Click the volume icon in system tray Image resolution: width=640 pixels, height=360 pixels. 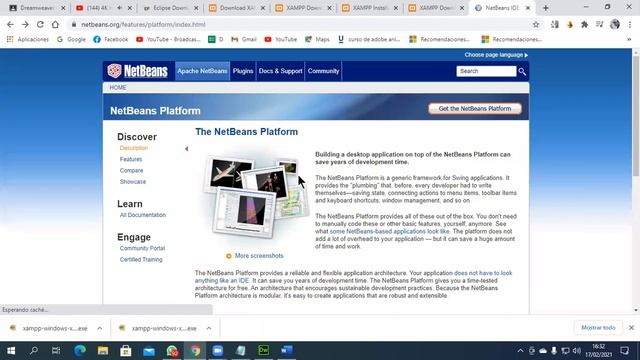pyautogui.click(x=577, y=351)
